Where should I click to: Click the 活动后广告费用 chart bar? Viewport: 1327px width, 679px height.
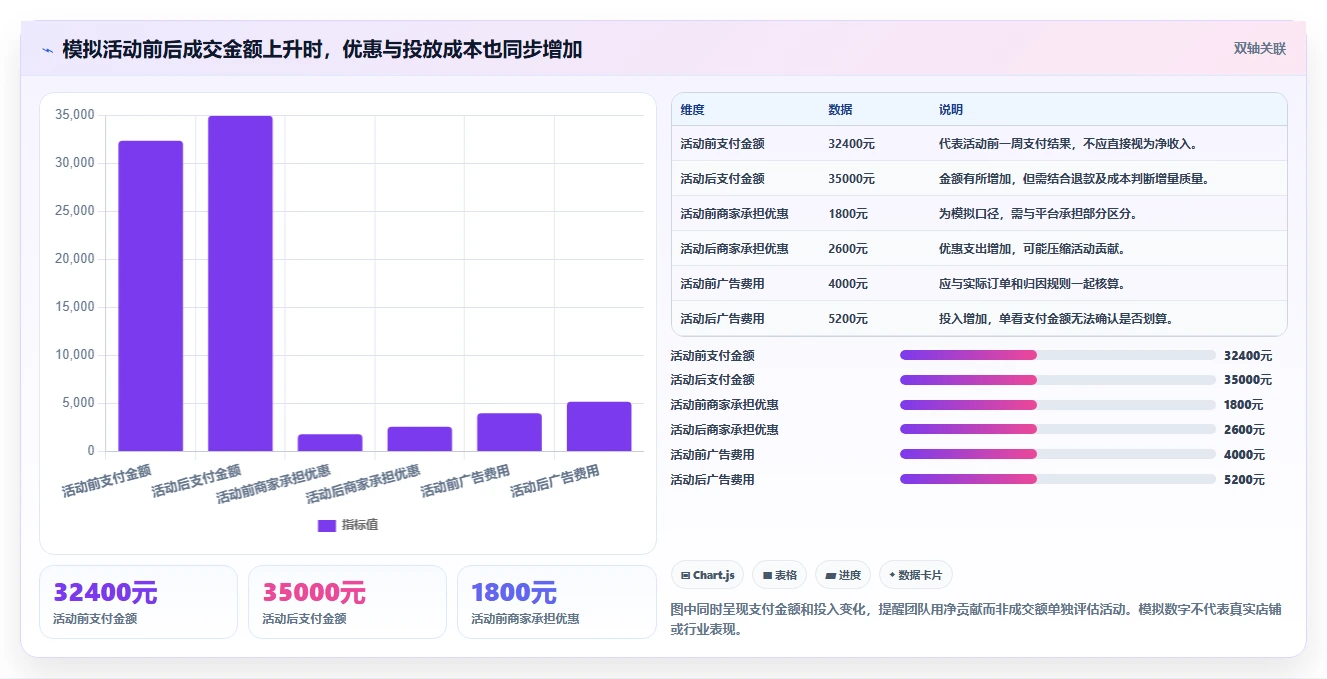pyautogui.click(x=599, y=426)
